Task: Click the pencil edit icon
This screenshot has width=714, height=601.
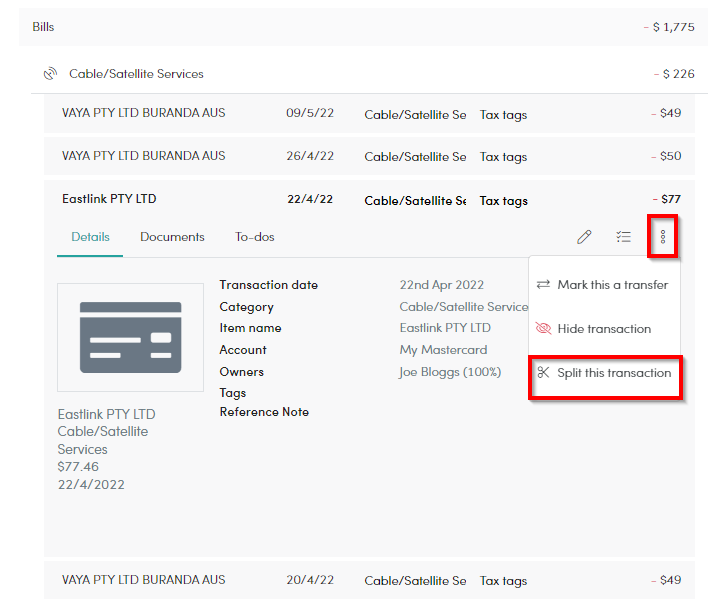Action: pyautogui.click(x=584, y=237)
